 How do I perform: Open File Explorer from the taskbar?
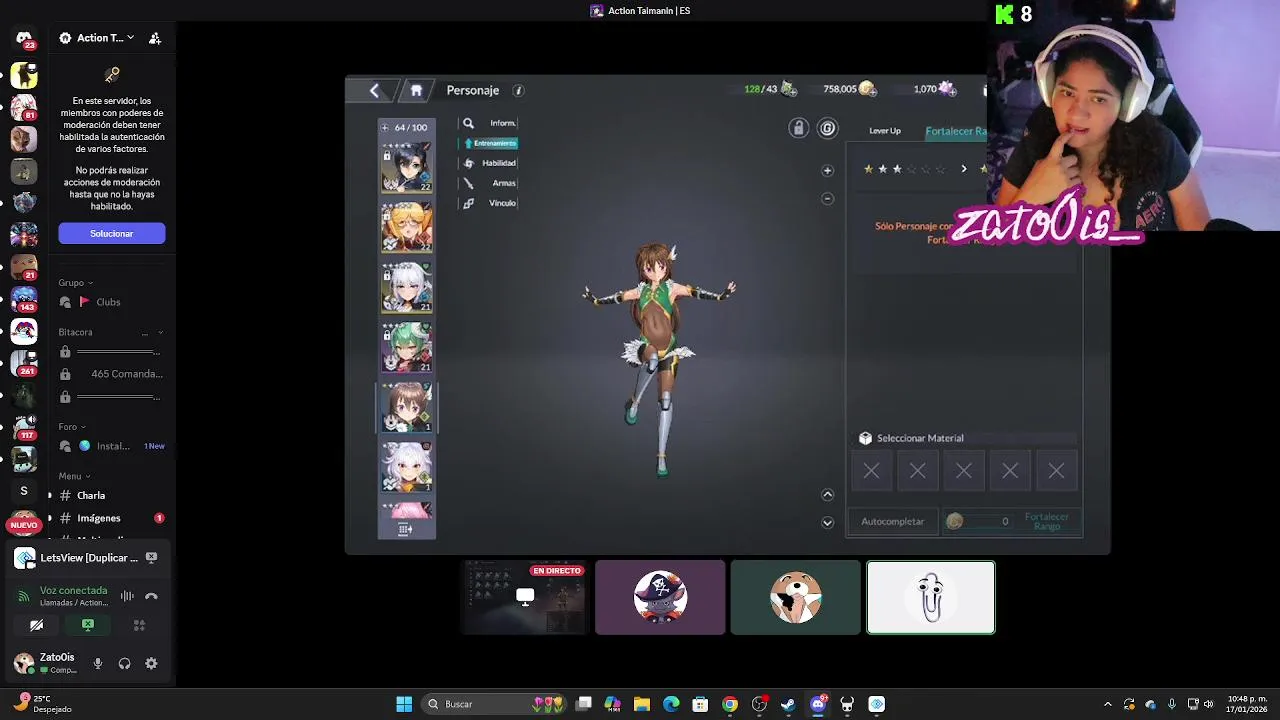(642, 704)
